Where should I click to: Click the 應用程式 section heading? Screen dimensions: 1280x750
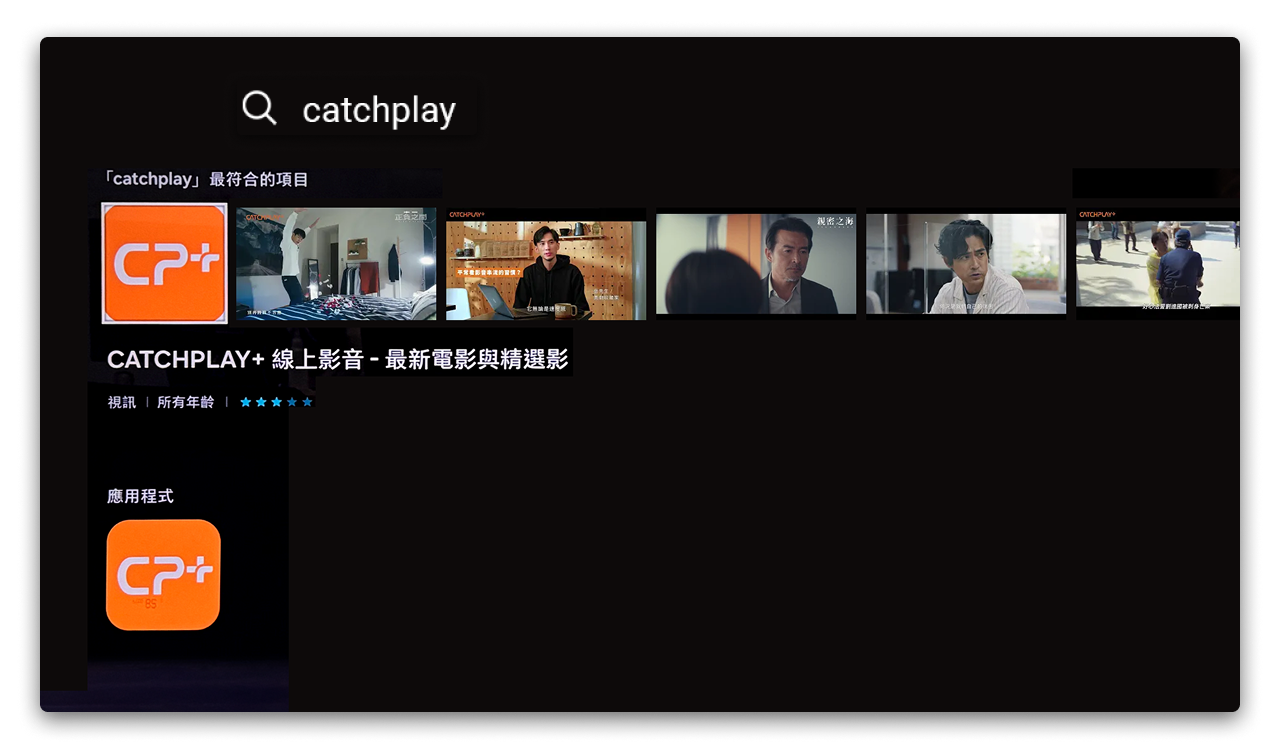140,496
